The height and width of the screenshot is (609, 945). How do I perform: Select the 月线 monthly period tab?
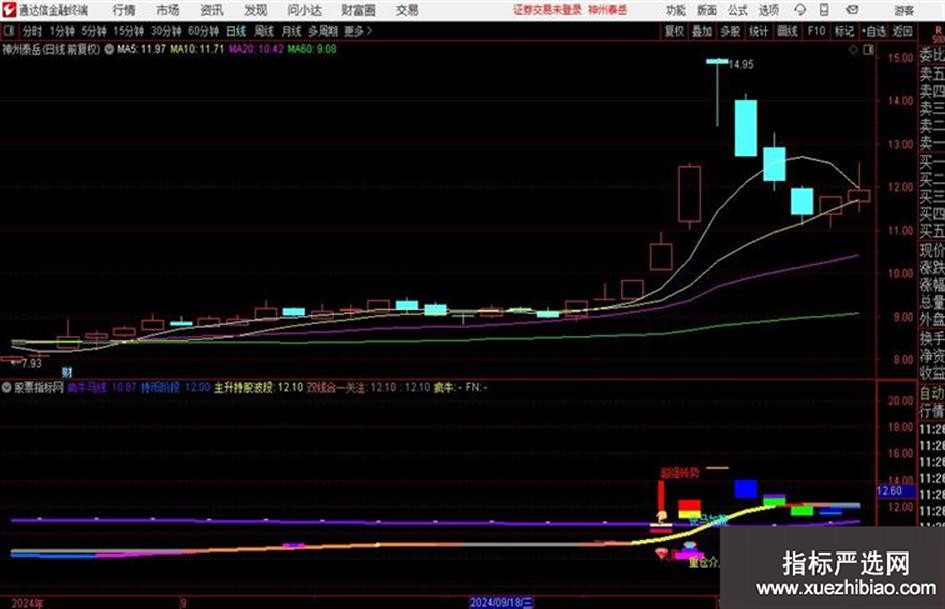[x=292, y=31]
